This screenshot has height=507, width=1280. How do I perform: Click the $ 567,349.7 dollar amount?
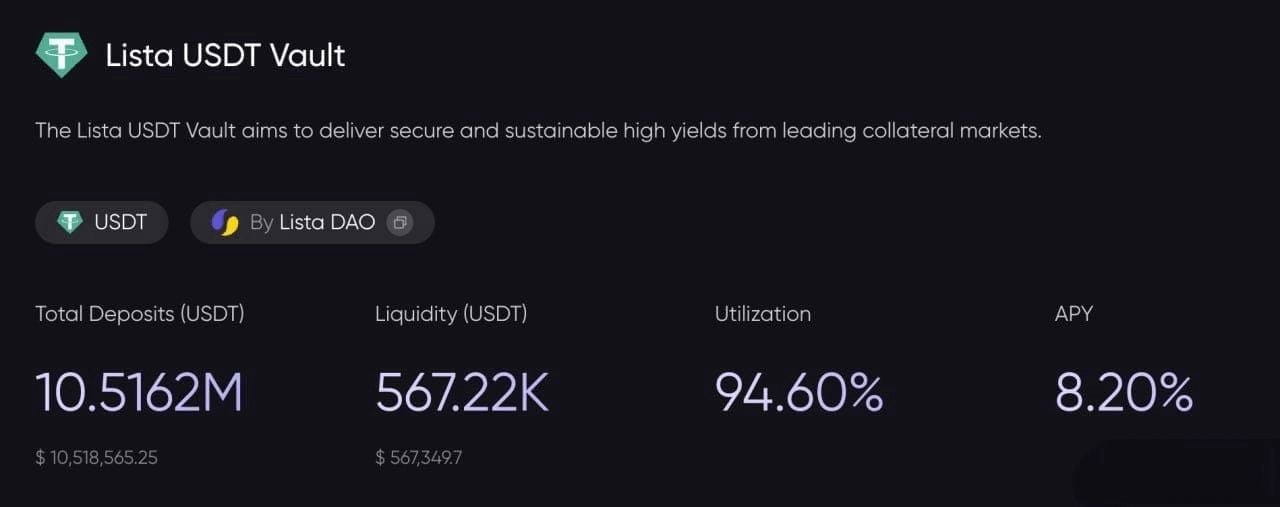pos(419,457)
